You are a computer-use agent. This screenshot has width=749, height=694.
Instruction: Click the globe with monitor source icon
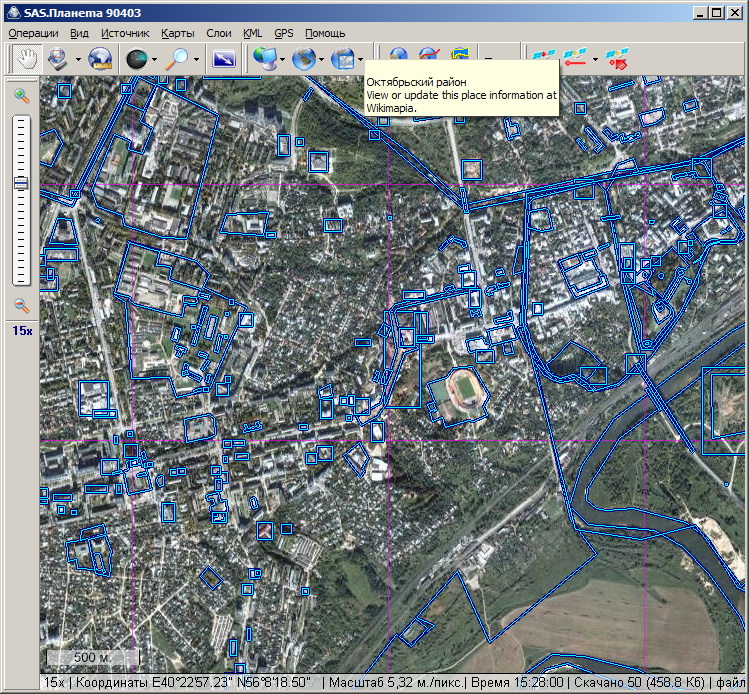pos(265,59)
